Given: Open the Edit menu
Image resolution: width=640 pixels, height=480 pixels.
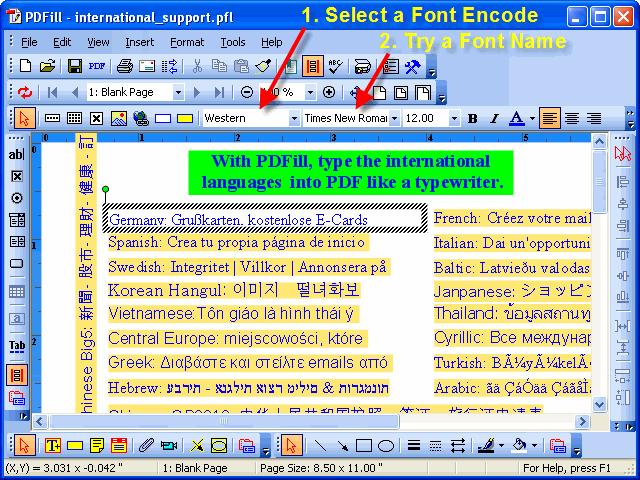Looking at the screenshot, I should 62,42.
